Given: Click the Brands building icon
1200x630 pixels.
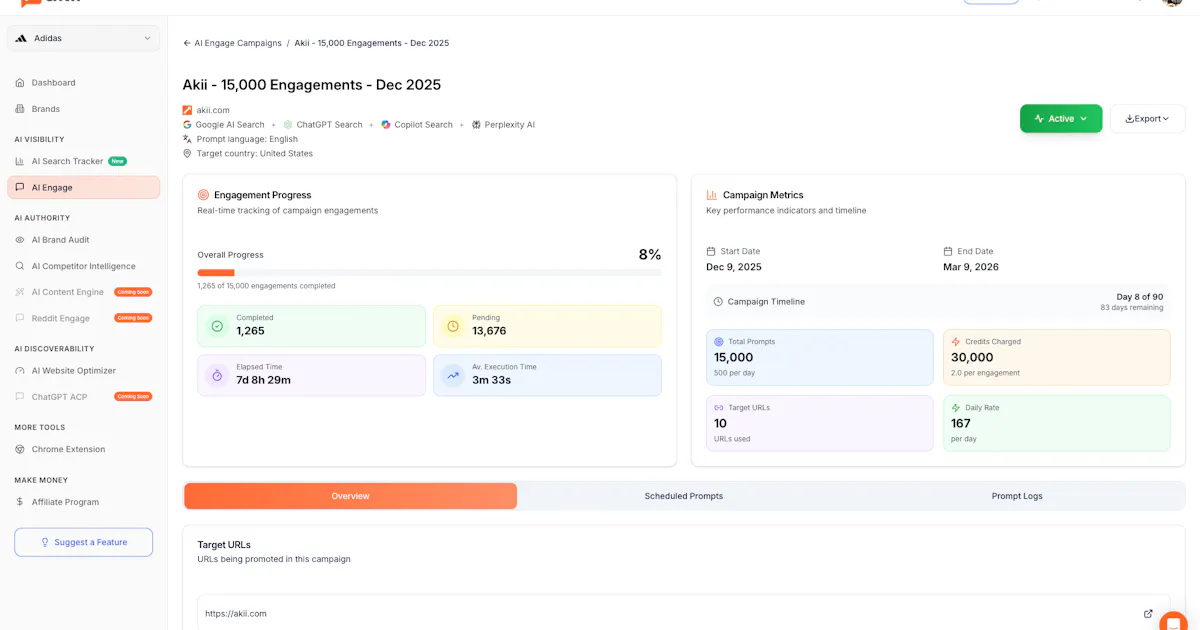Looking at the screenshot, I should (20, 109).
